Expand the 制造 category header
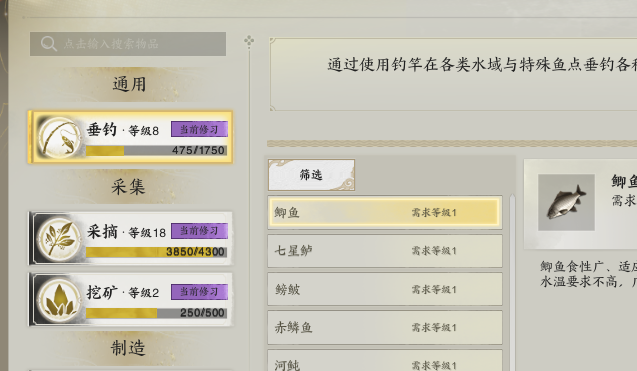Image resolution: width=637 pixels, height=371 pixels. click(128, 348)
